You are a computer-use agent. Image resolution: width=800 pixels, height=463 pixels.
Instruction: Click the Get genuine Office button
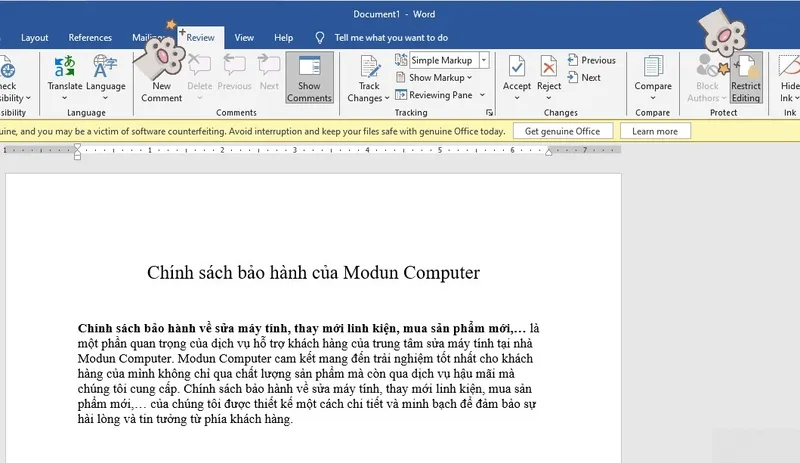coord(562,131)
